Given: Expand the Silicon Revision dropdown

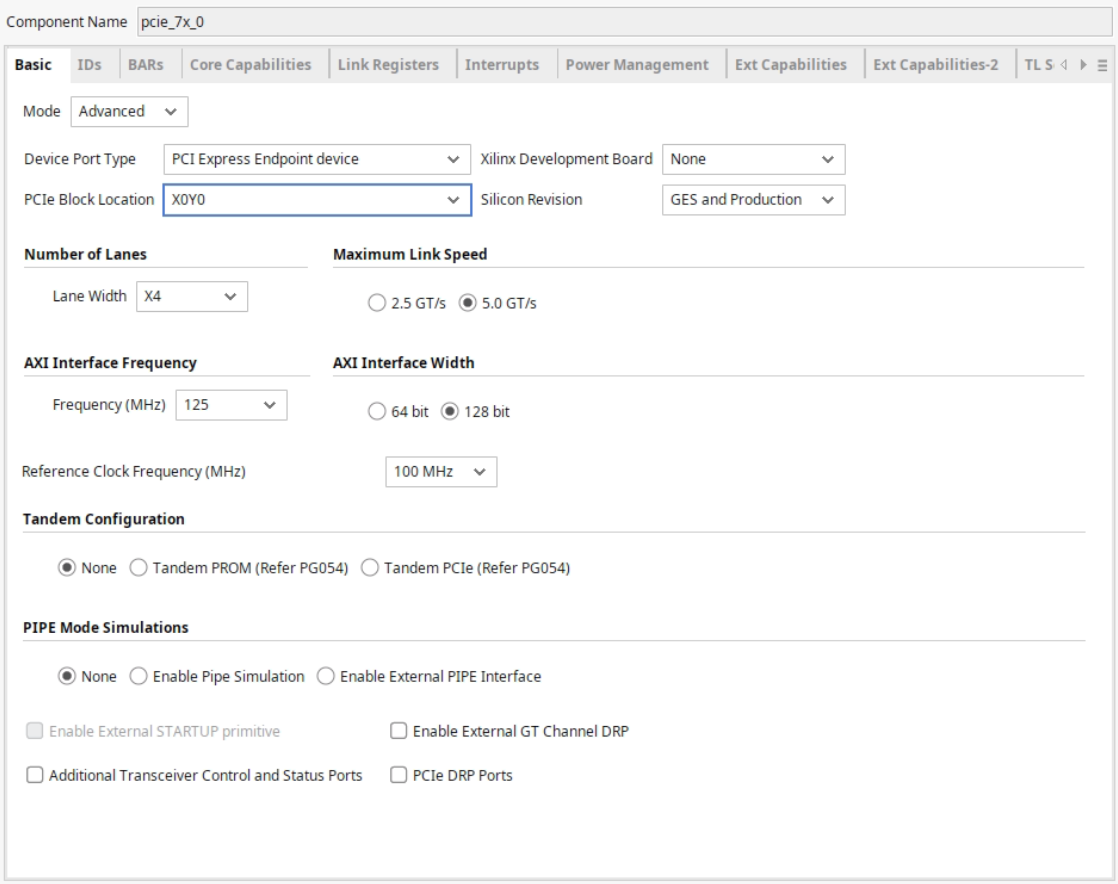Looking at the screenshot, I should click(x=754, y=200).
